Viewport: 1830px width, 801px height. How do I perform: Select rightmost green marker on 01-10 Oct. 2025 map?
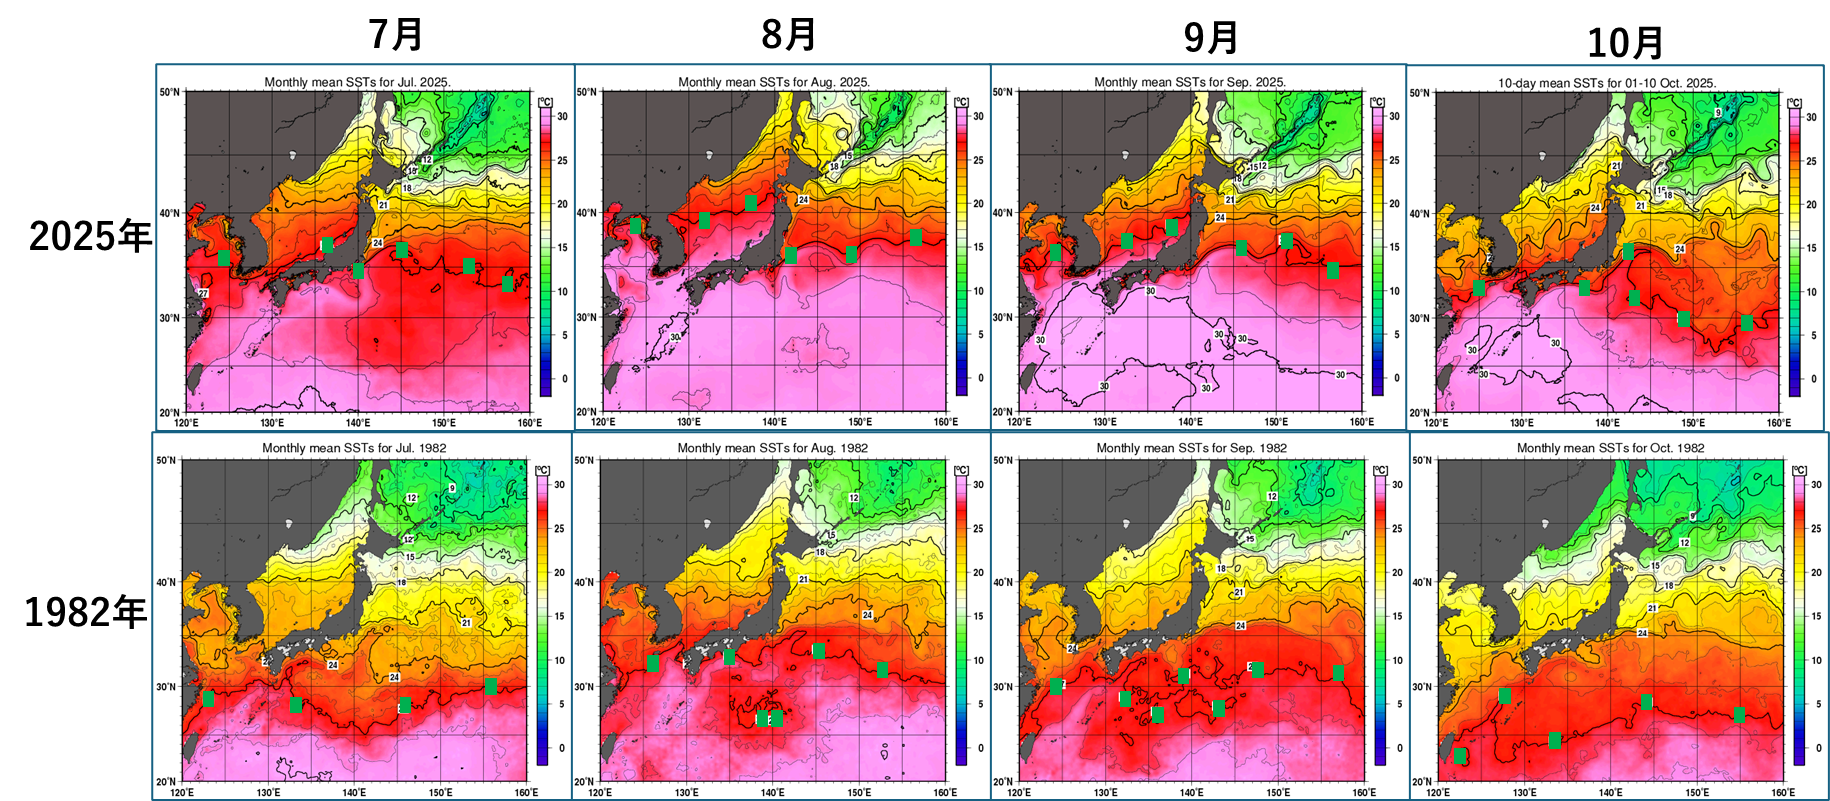pyautogui.click(x=1747, y=323)
